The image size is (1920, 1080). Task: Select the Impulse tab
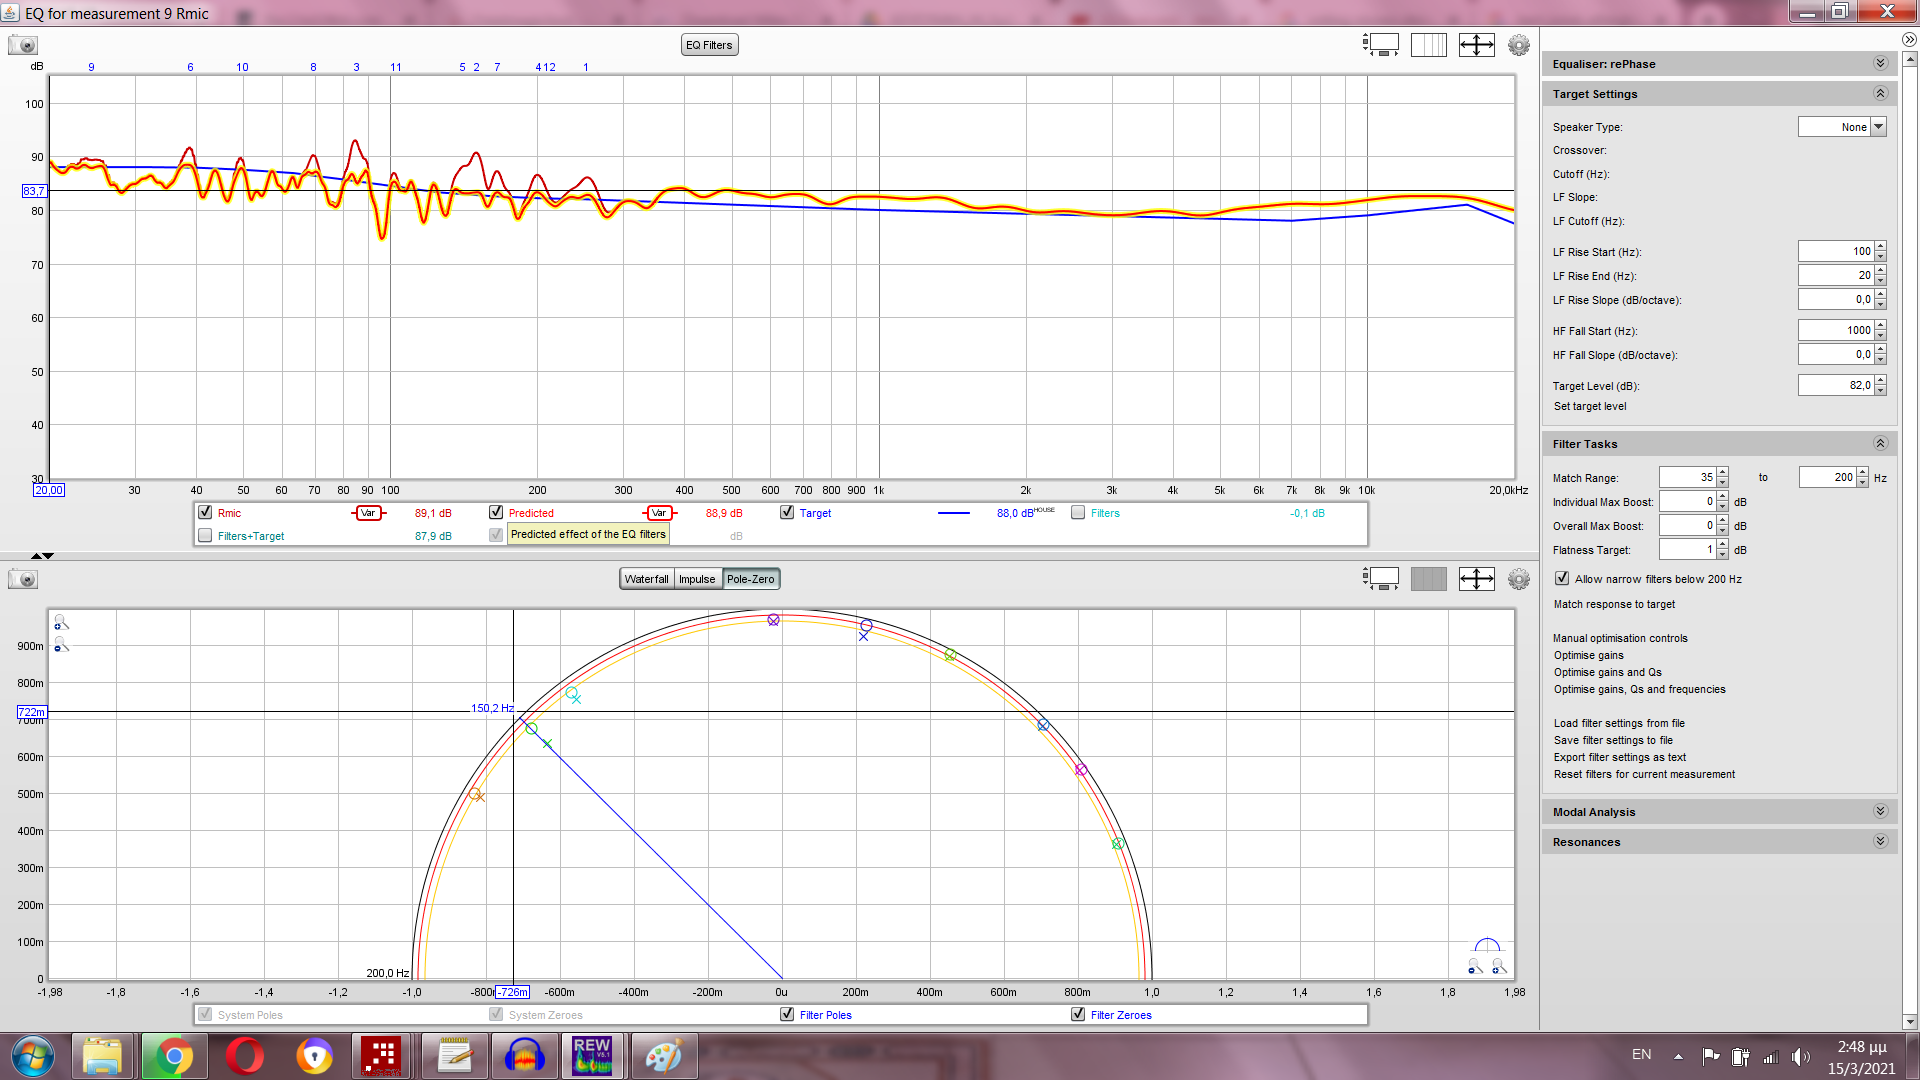(697, 579)
